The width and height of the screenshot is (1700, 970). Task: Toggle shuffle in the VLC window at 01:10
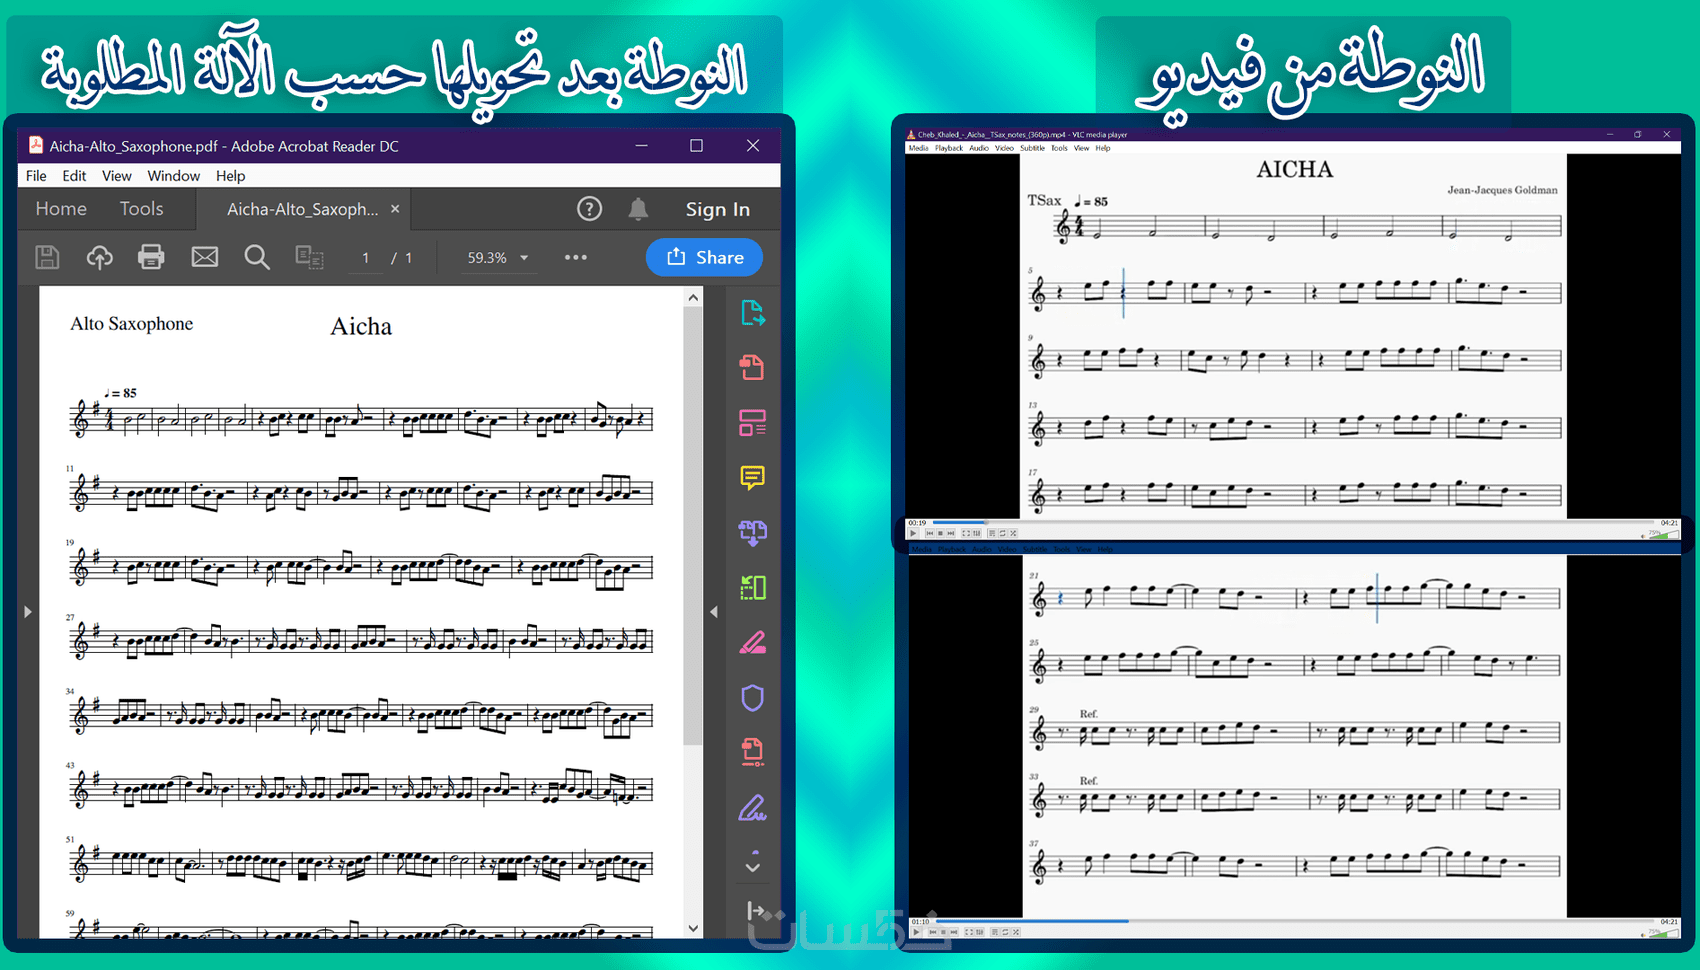tap(1016, 932)
